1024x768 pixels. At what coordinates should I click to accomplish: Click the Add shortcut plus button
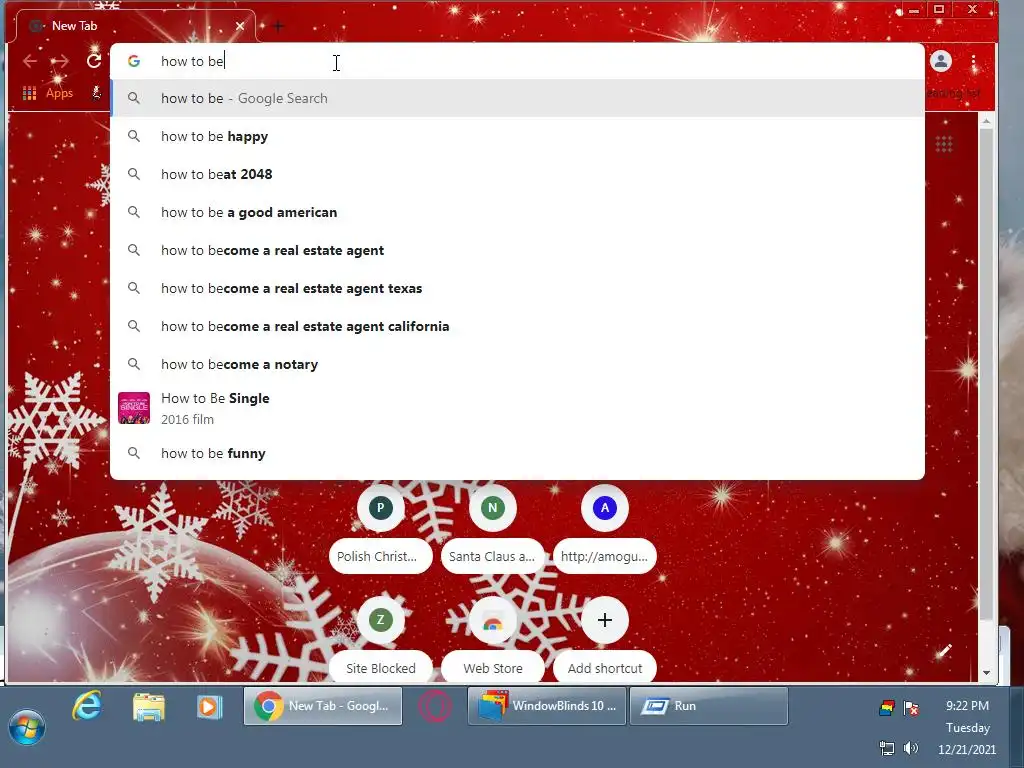click(605, 620)
